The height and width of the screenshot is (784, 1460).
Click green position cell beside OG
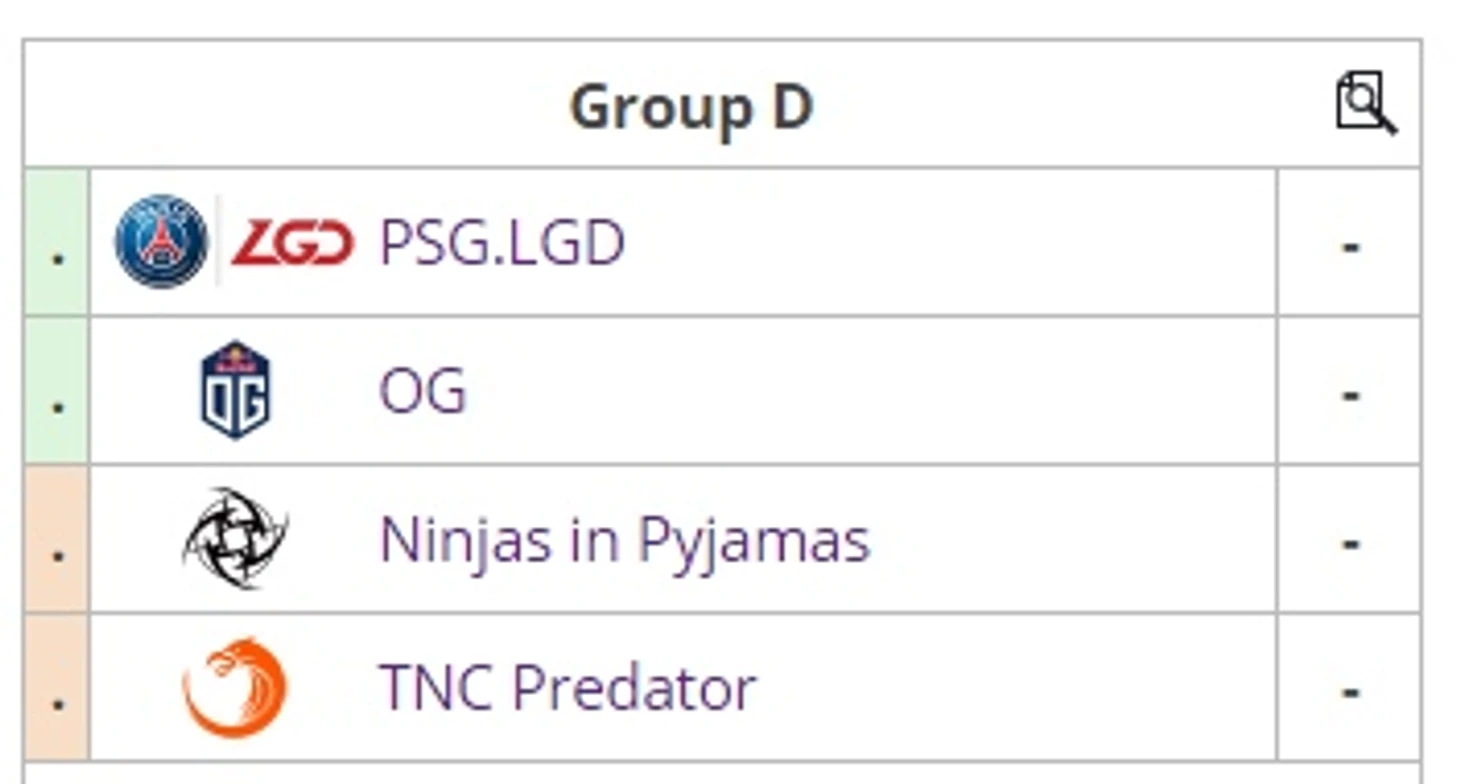57,391
